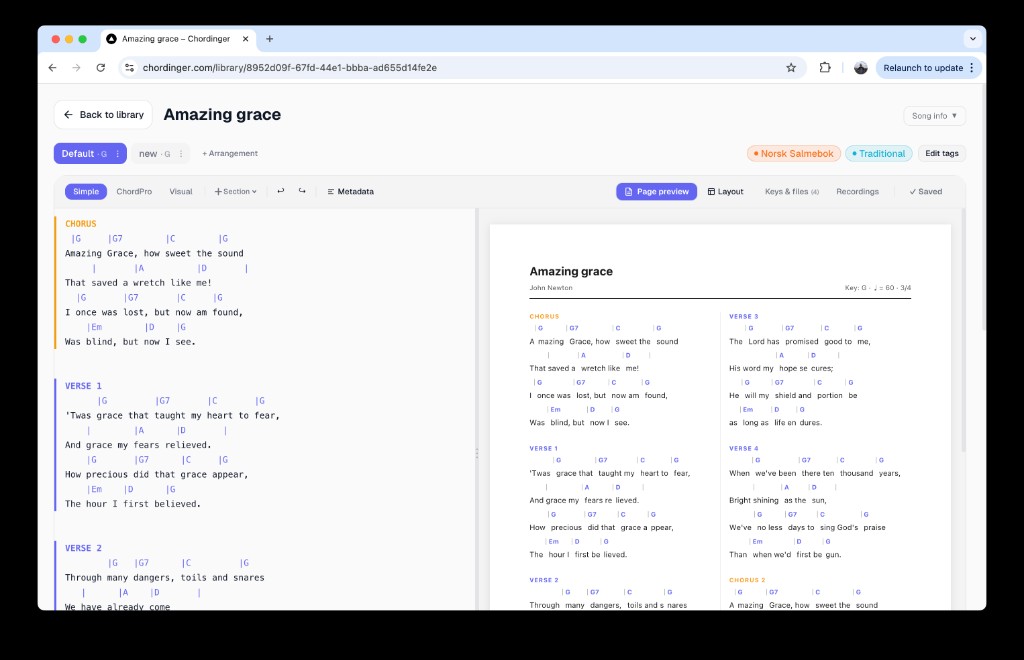Open a new browser tab
The width and height of the screenshot is (1024, 660).
pyautogui.click(x=269, y=39)
